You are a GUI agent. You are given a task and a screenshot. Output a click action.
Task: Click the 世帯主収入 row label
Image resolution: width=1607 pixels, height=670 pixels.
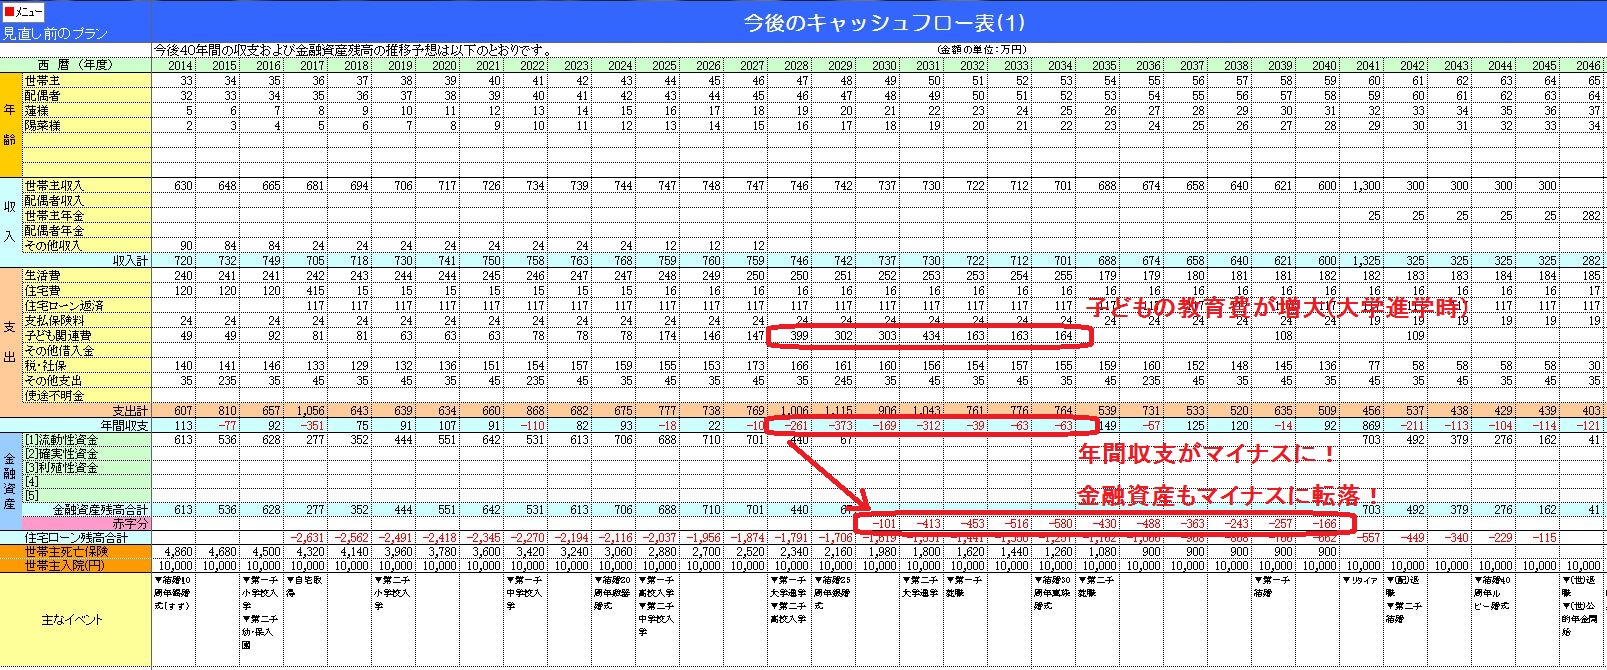(x=55, y=186)
